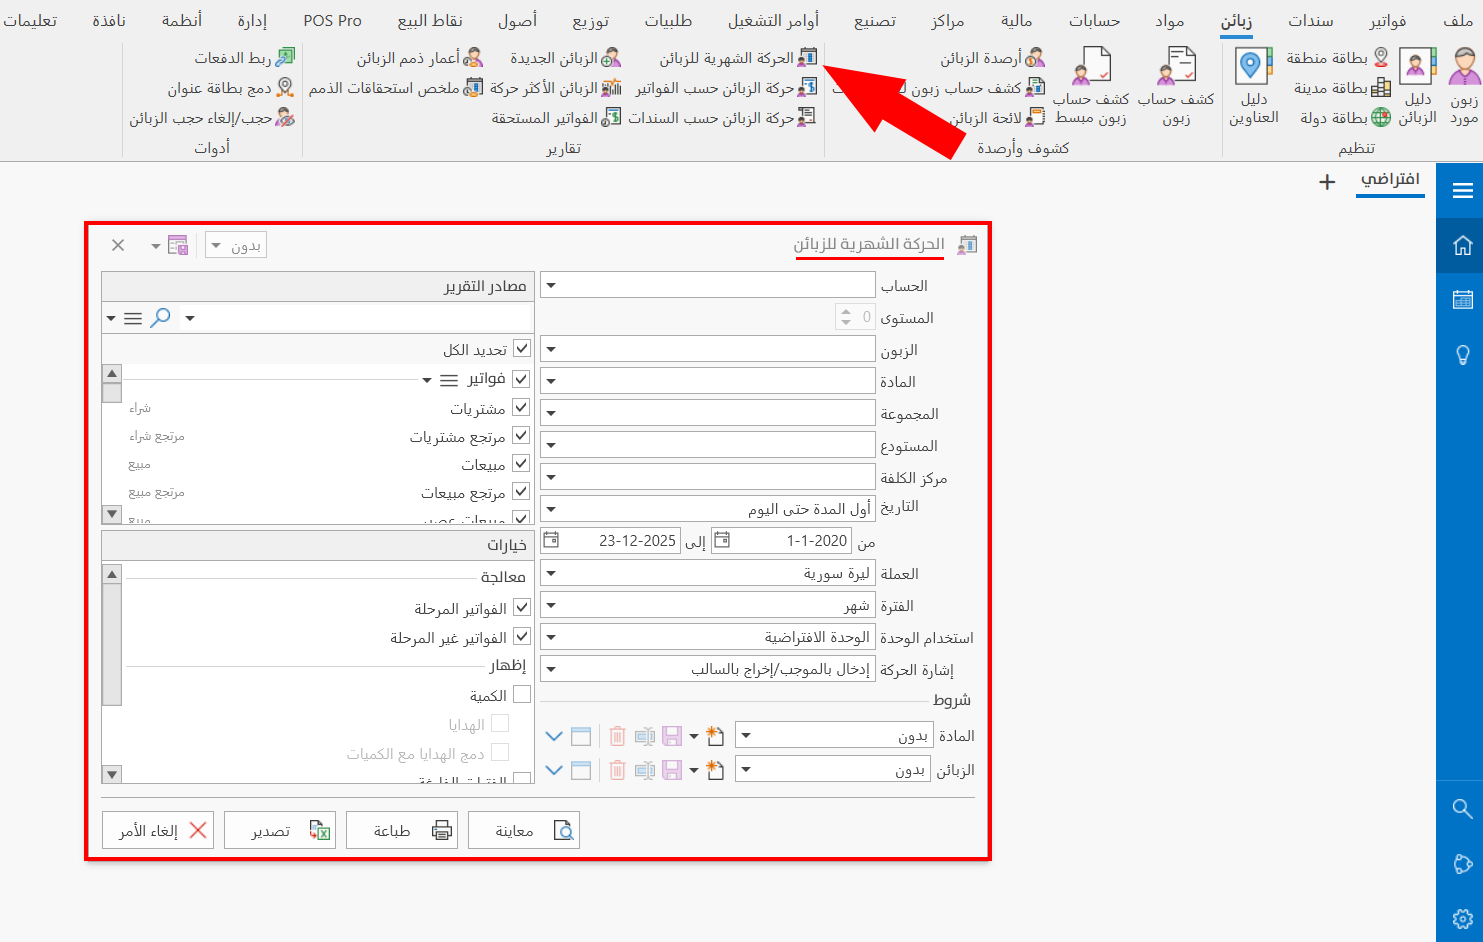Open the تعليمات menu
Image resolution: width=1483 pixels, height=942 pixels.
point(33,20)
